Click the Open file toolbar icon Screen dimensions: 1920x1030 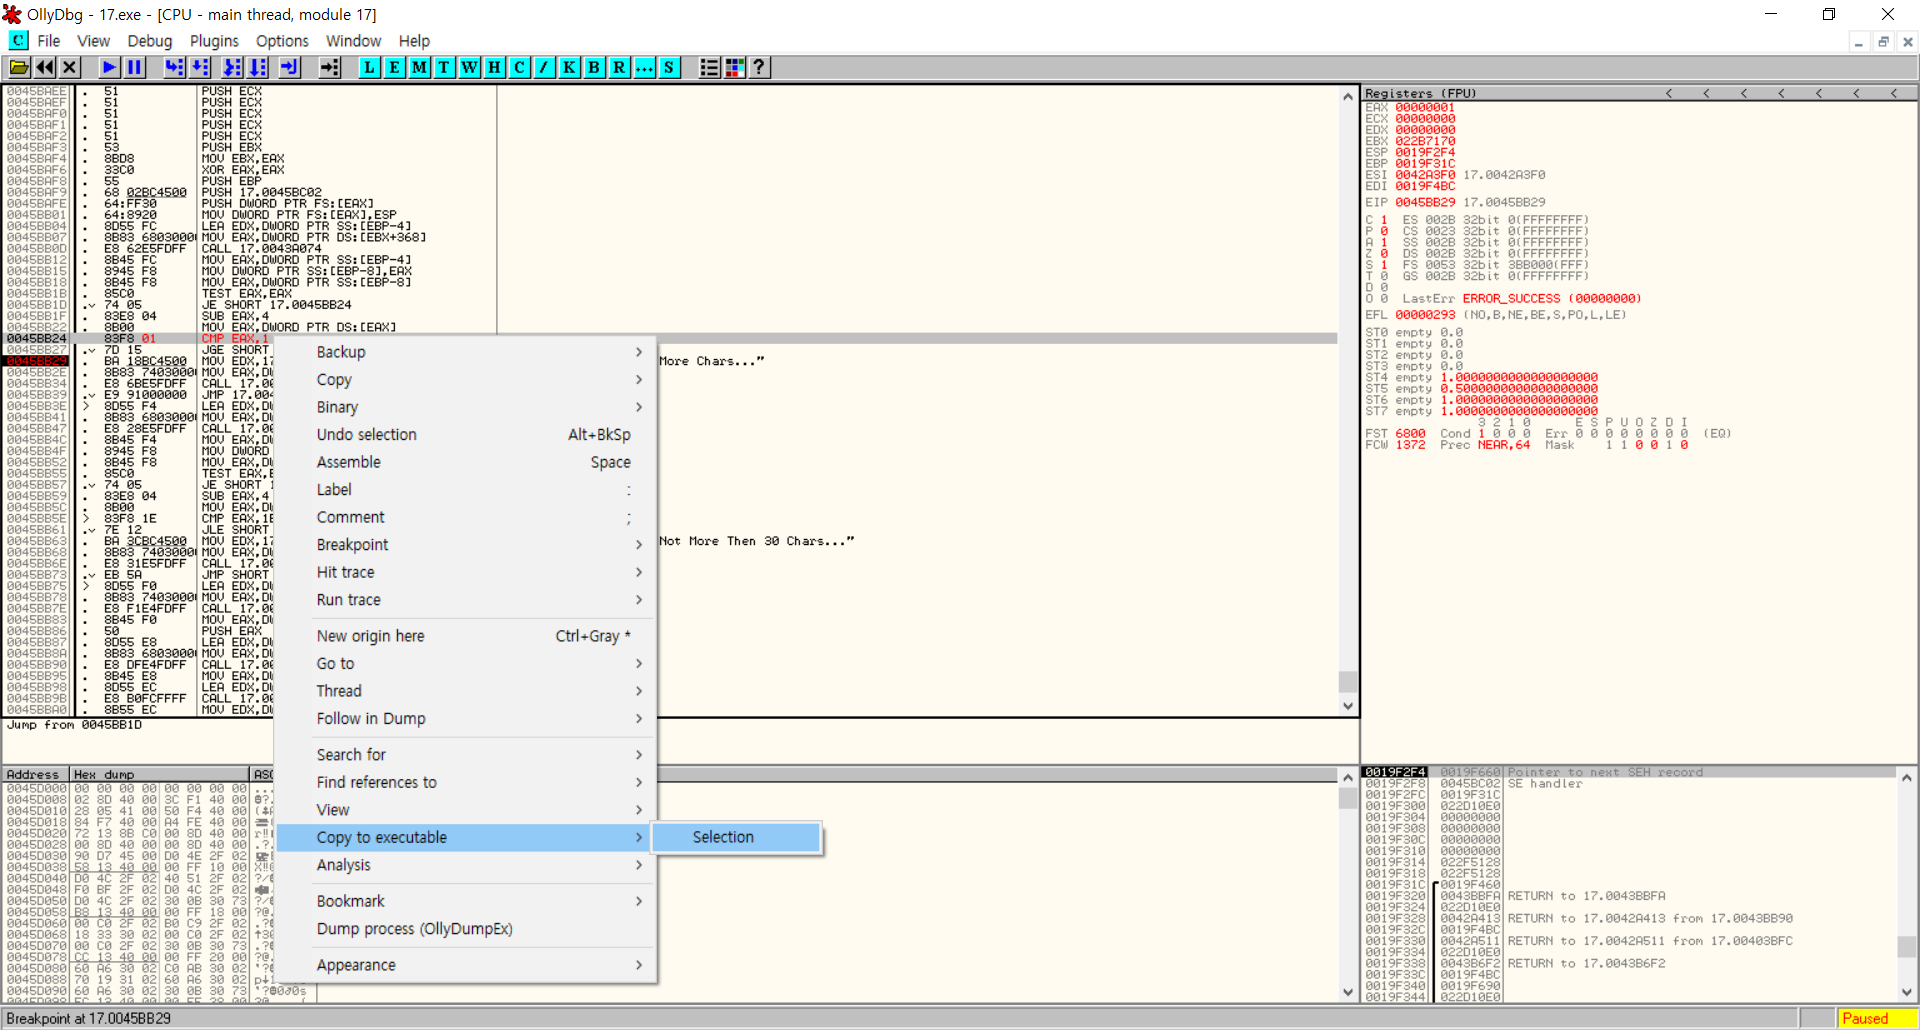[x=19, y=67]
